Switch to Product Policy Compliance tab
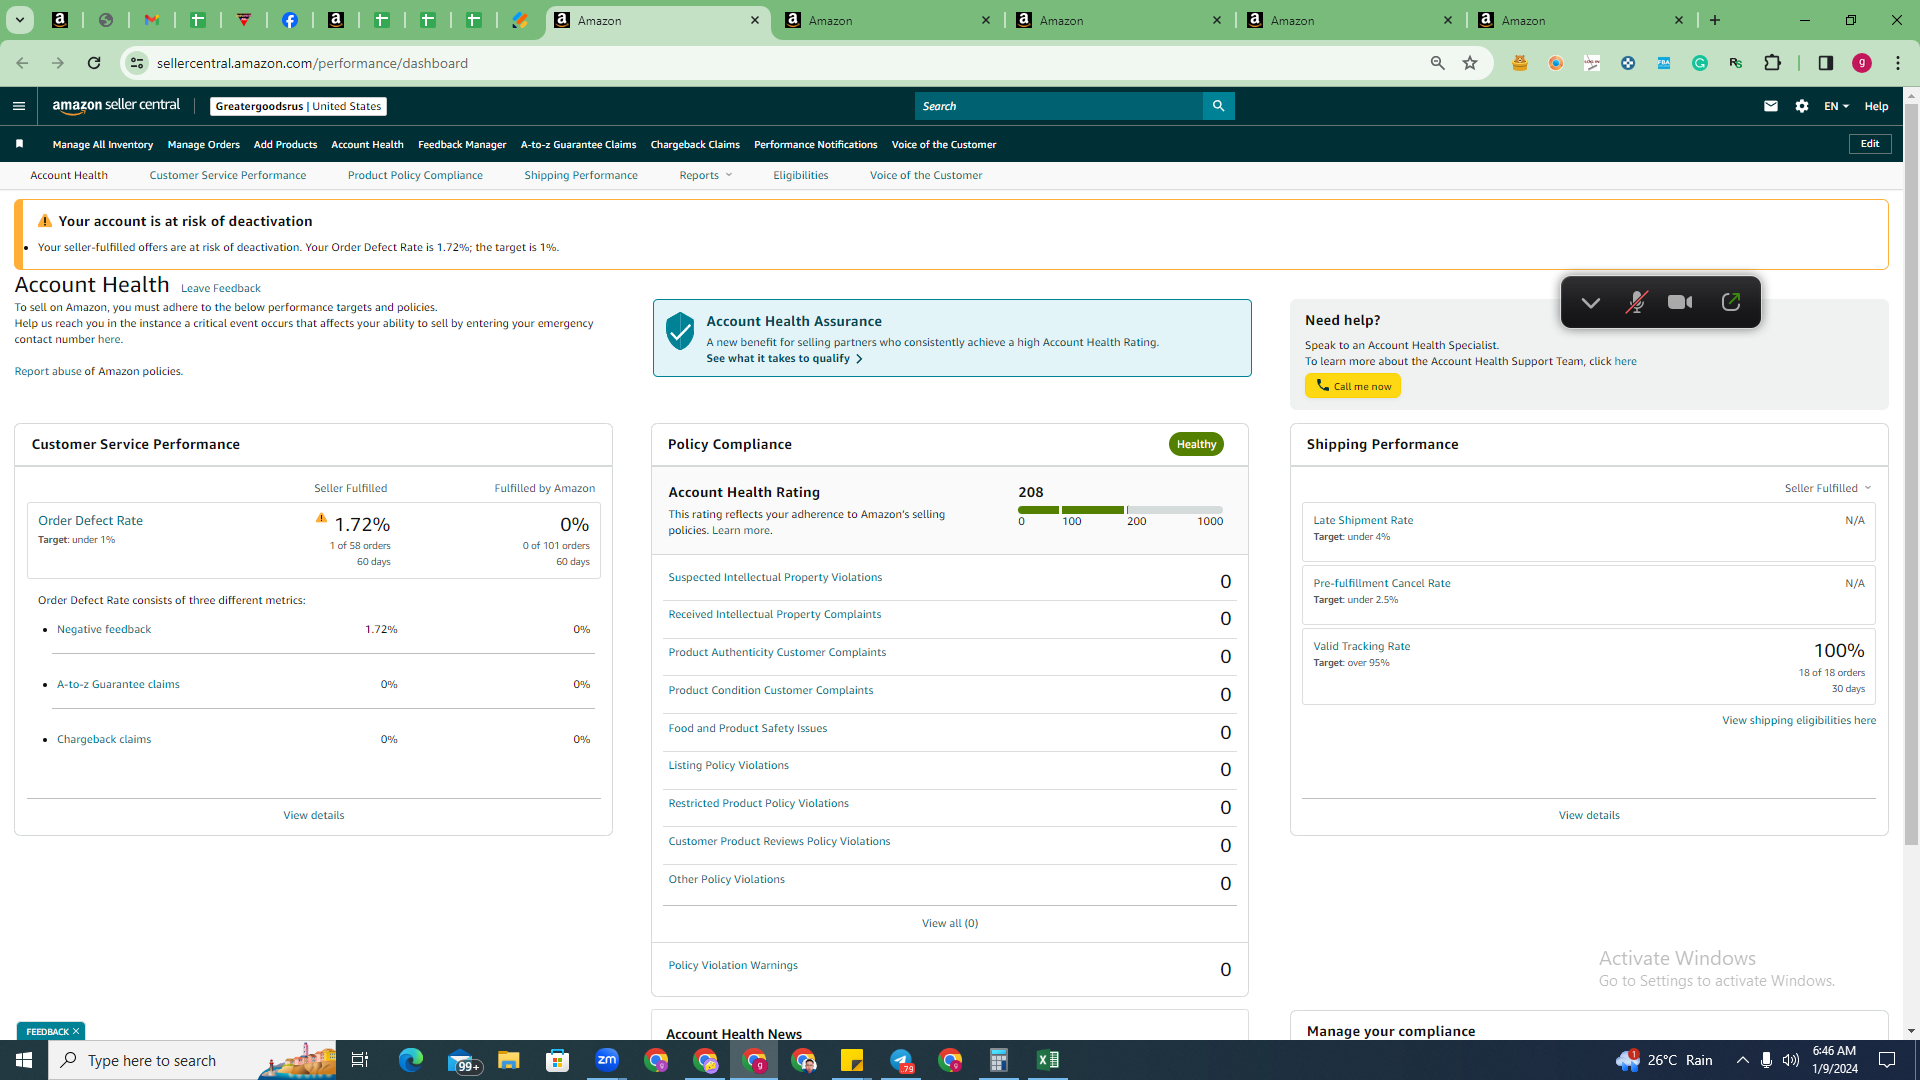The height and width of the screenshot is (1080, 1920). tap(415, 175)
